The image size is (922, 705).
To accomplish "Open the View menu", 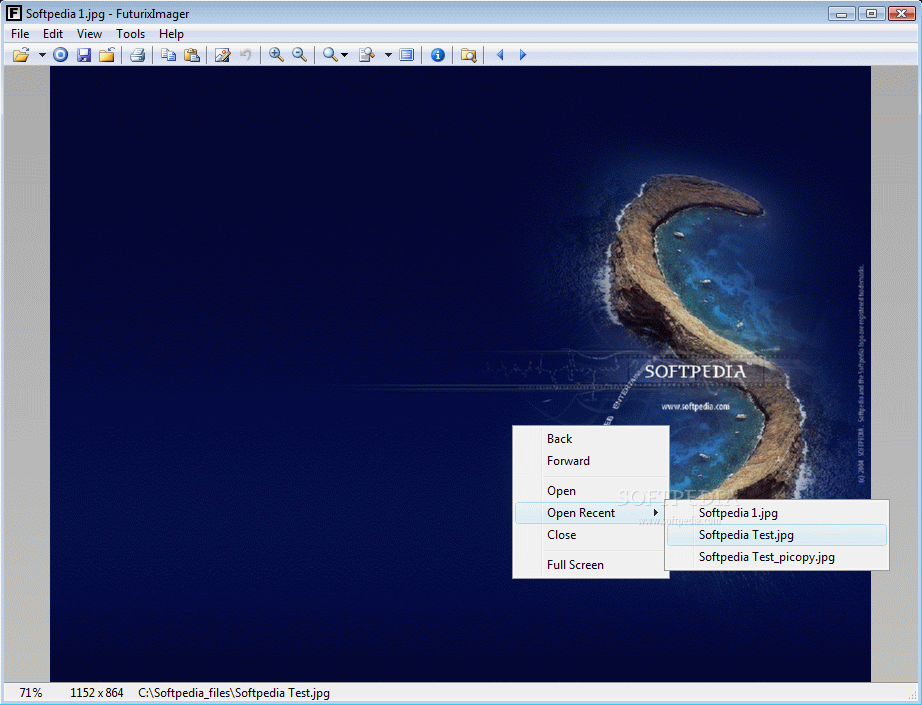I will click(89, 34).
